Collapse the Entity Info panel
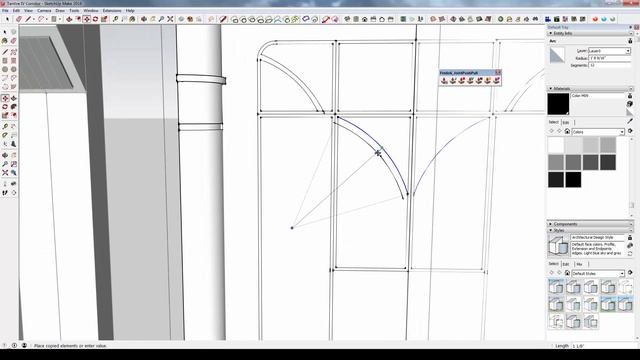This screenshot has width=640, height=360. [x=551, y=33]
